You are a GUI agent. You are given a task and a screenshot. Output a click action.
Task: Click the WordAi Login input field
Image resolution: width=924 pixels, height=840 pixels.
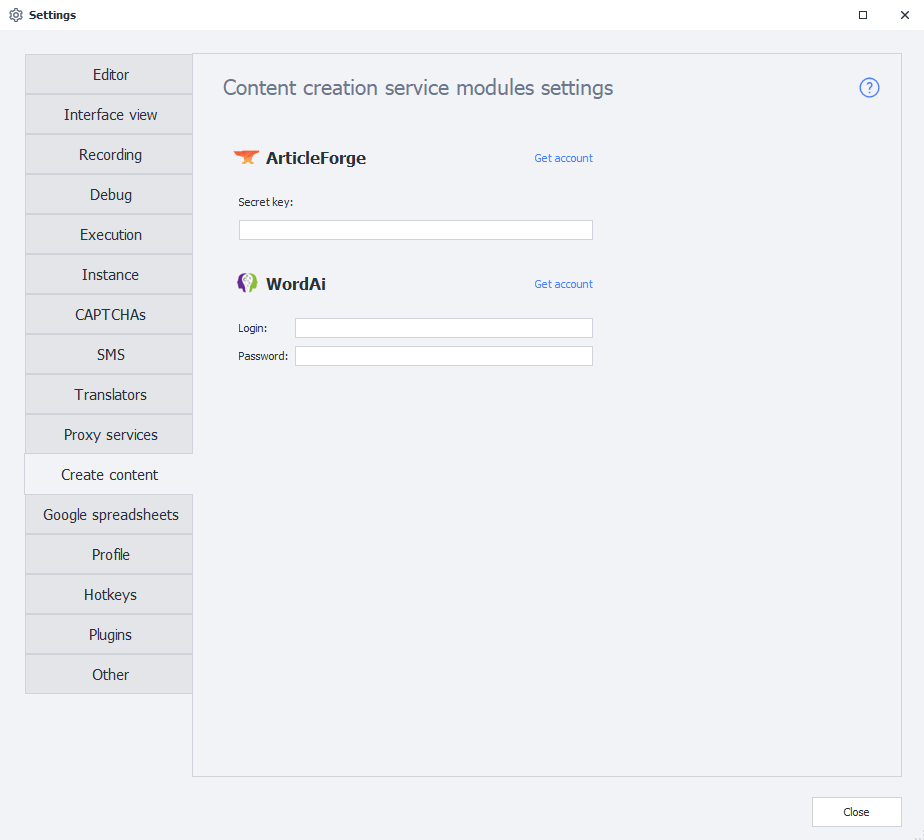443,328
